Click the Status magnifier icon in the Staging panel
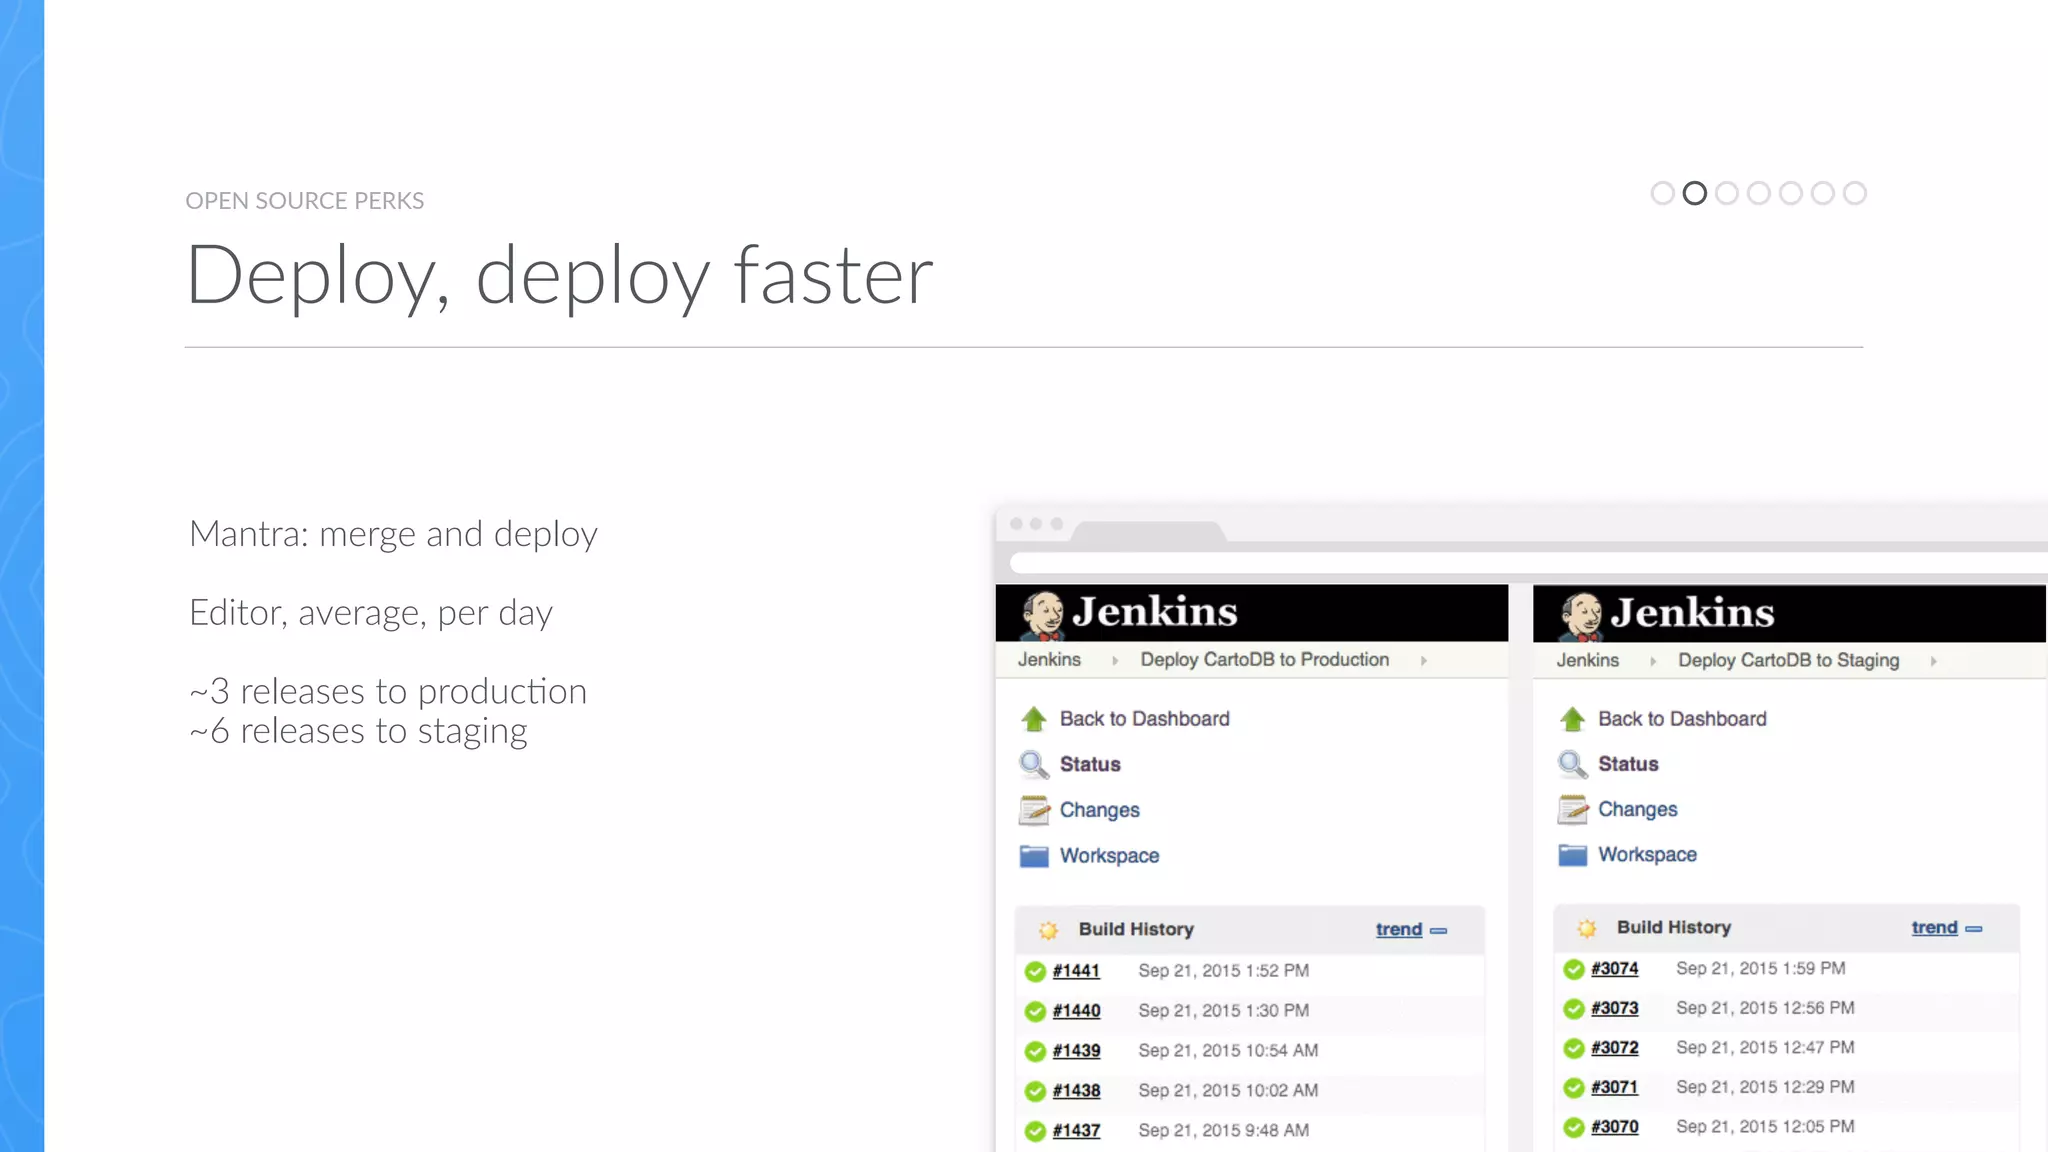This screenshot has width=2048, height=1152. (x=1572, y=765)
